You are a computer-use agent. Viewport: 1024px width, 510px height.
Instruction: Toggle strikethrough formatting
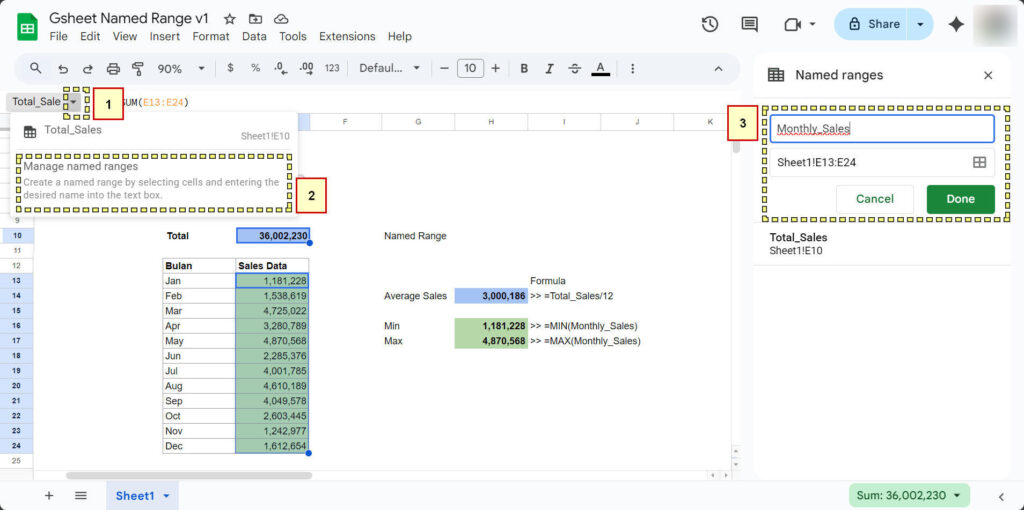pos(575,68)
